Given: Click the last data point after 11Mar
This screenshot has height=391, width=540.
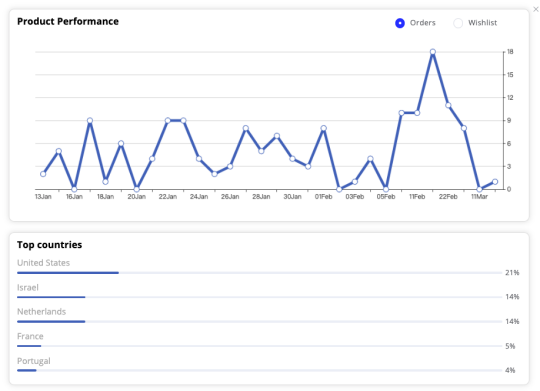Looking at the screenshot, I should (495, 182).
